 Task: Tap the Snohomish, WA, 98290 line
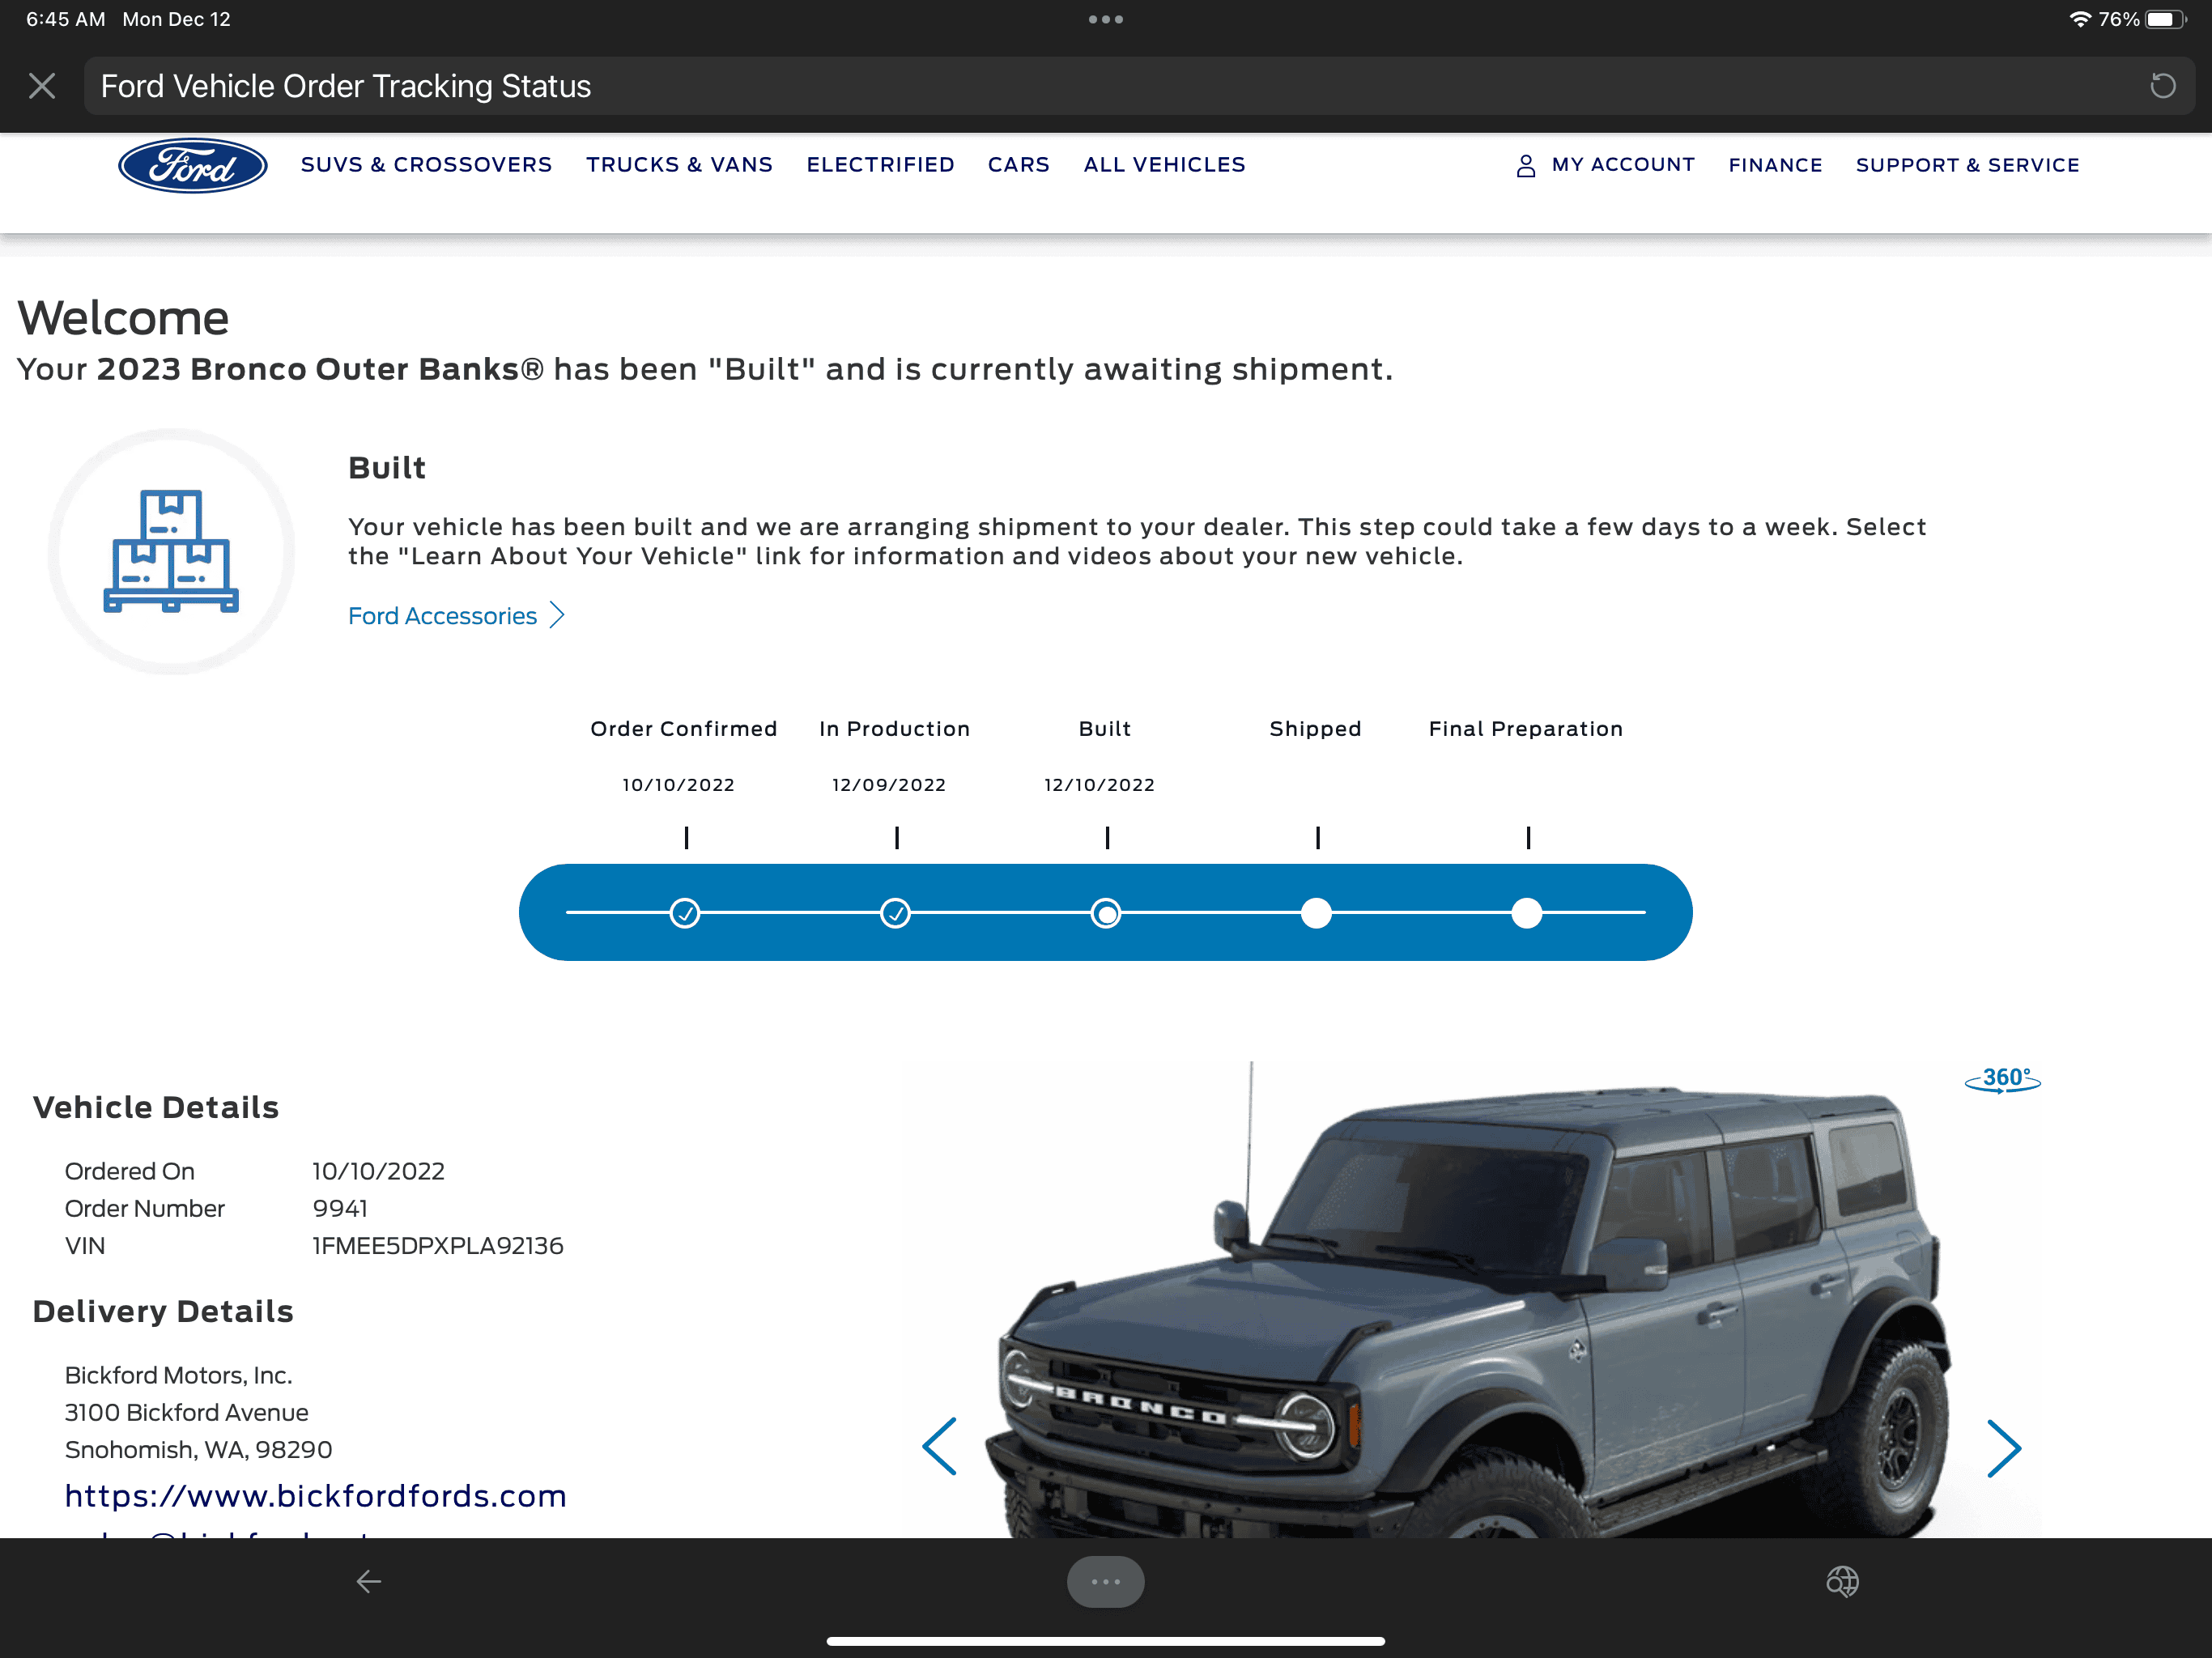point(198,1450)
